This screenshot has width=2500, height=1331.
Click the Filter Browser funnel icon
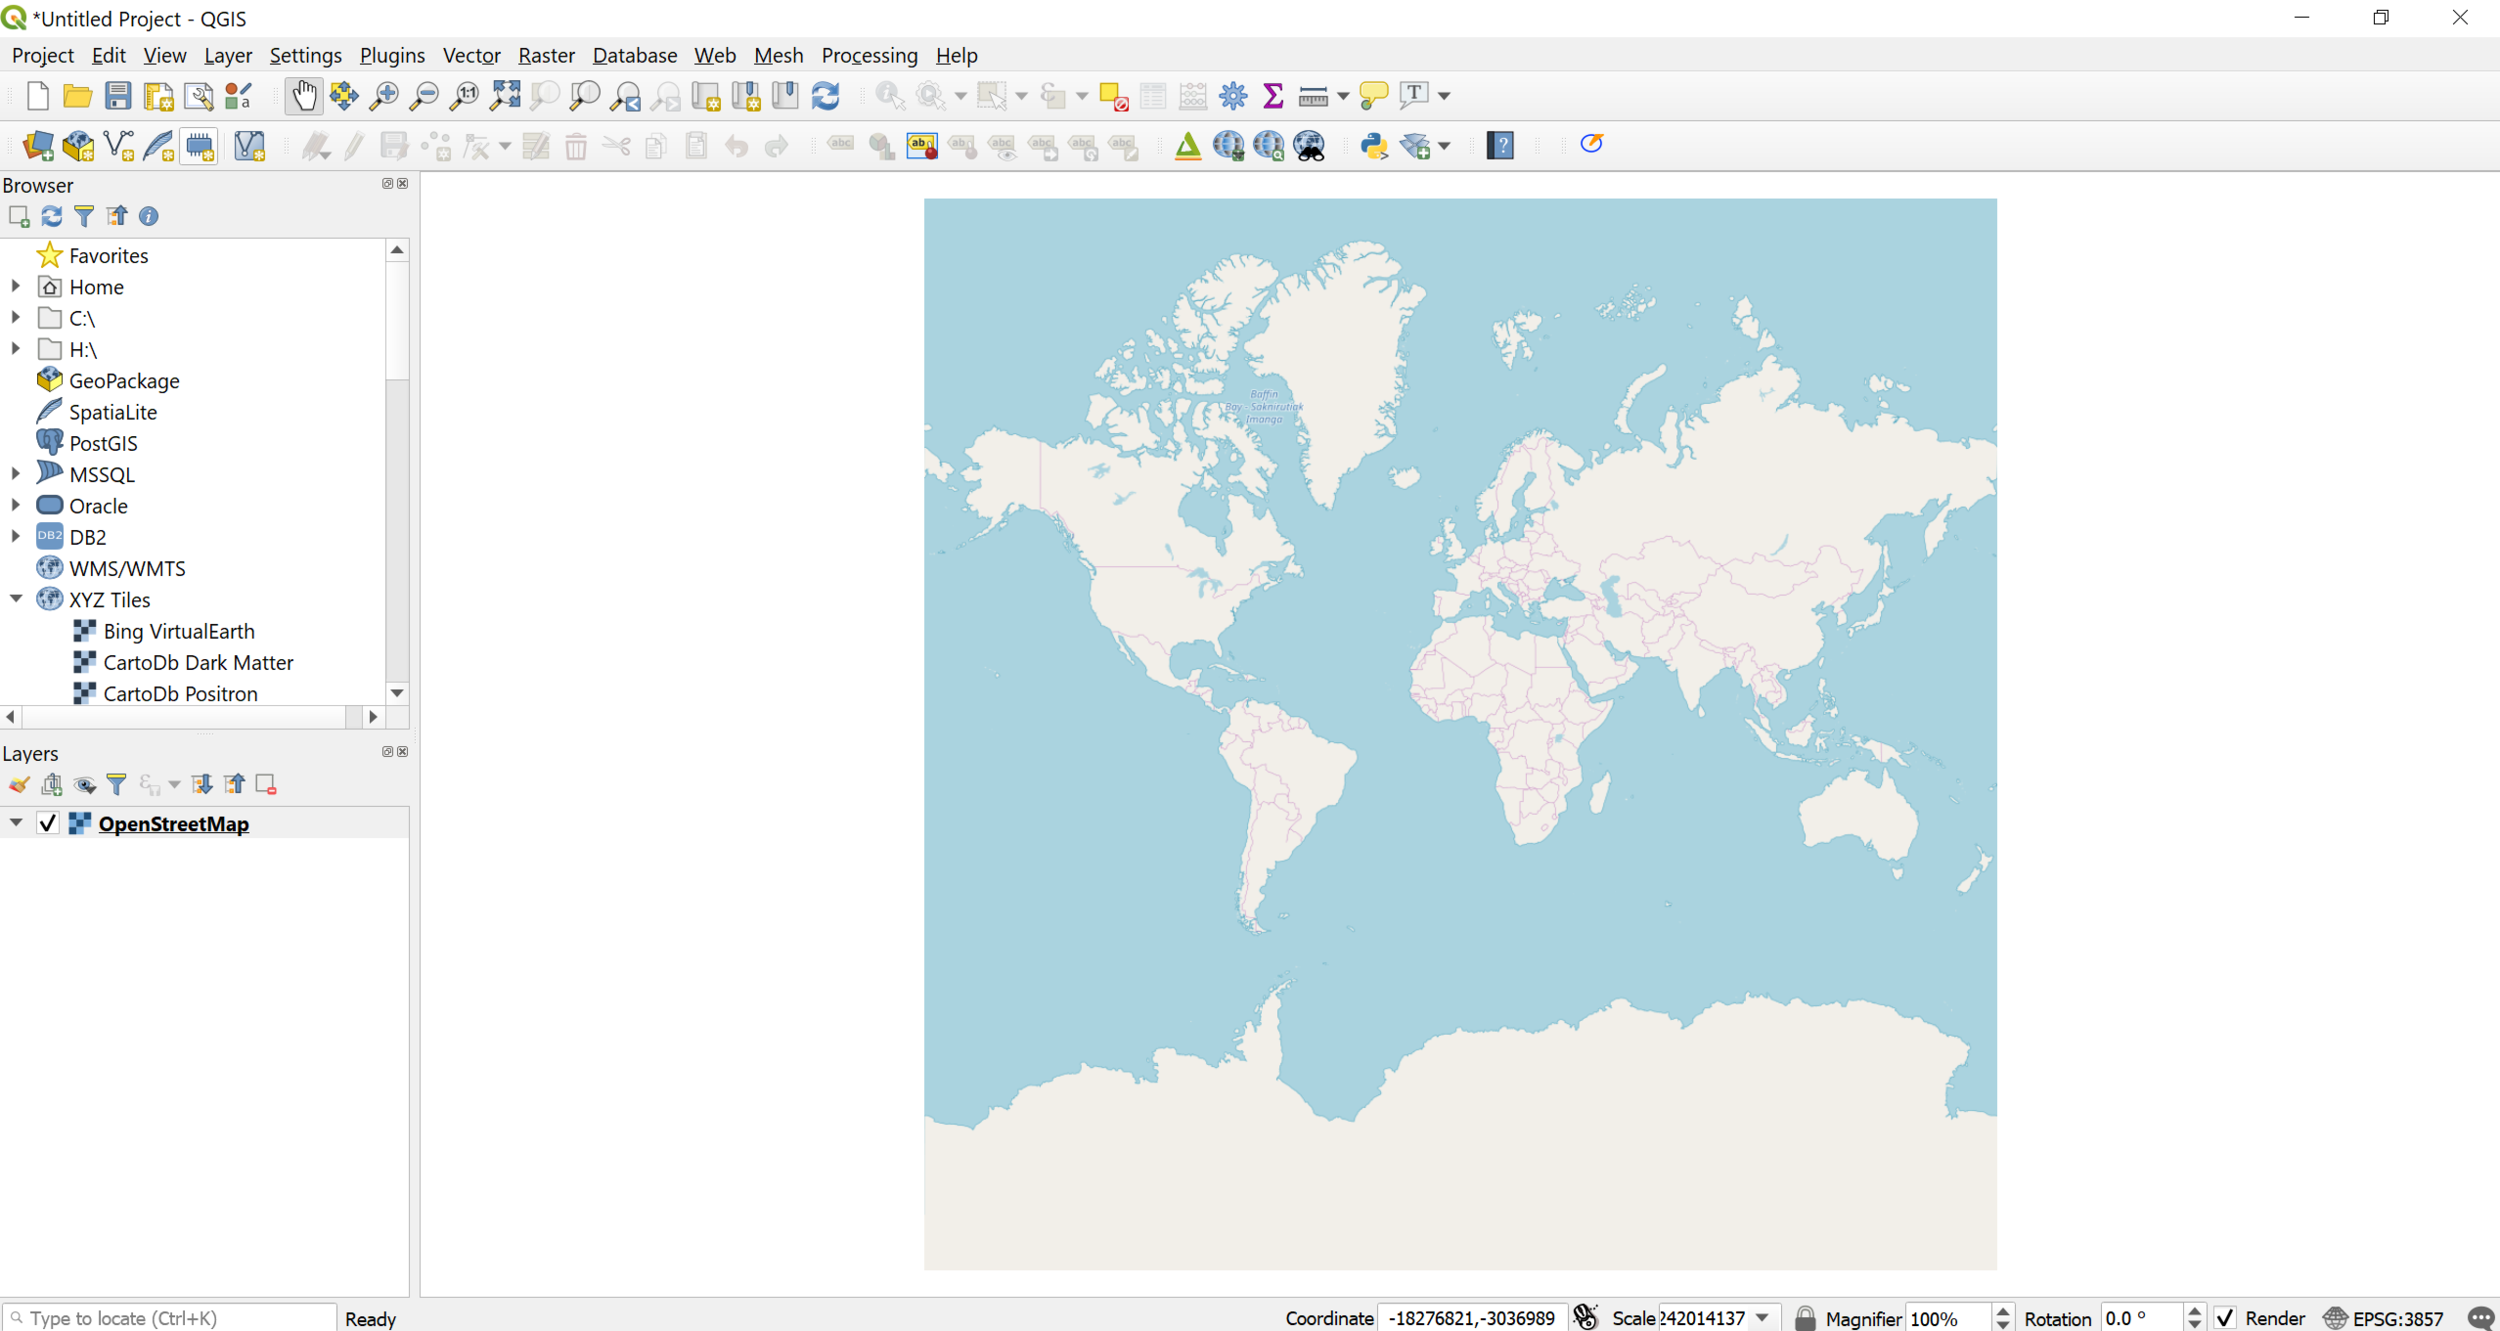[x=84, y=216]
